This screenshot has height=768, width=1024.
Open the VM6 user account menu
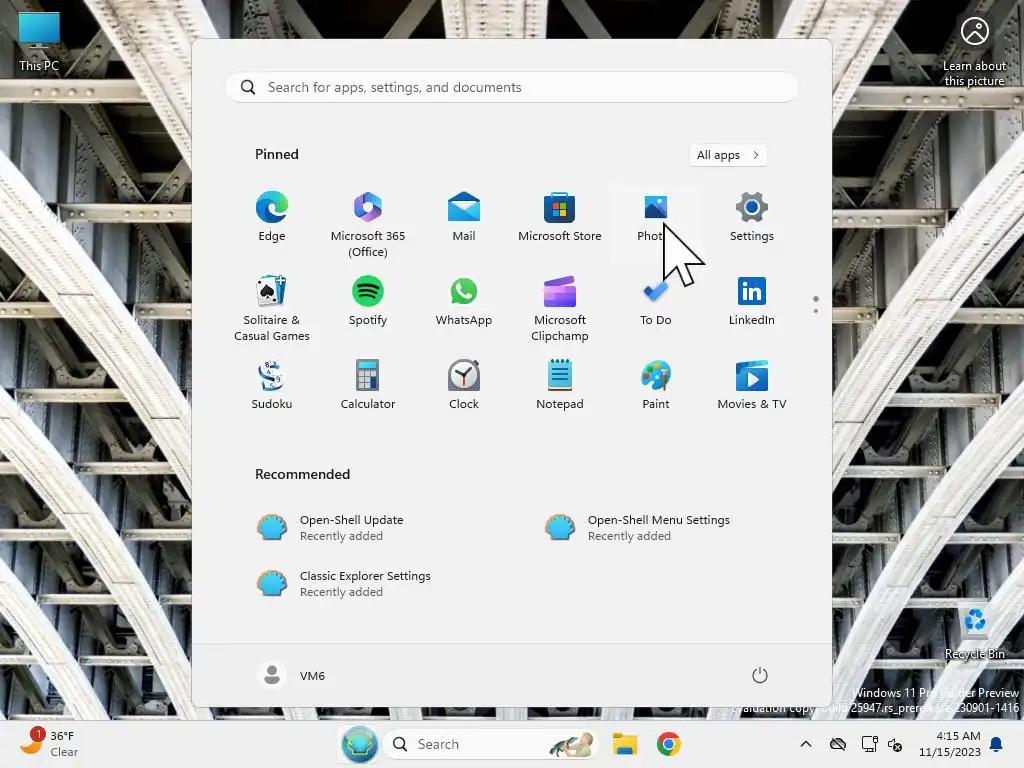(x=292, y=675)
